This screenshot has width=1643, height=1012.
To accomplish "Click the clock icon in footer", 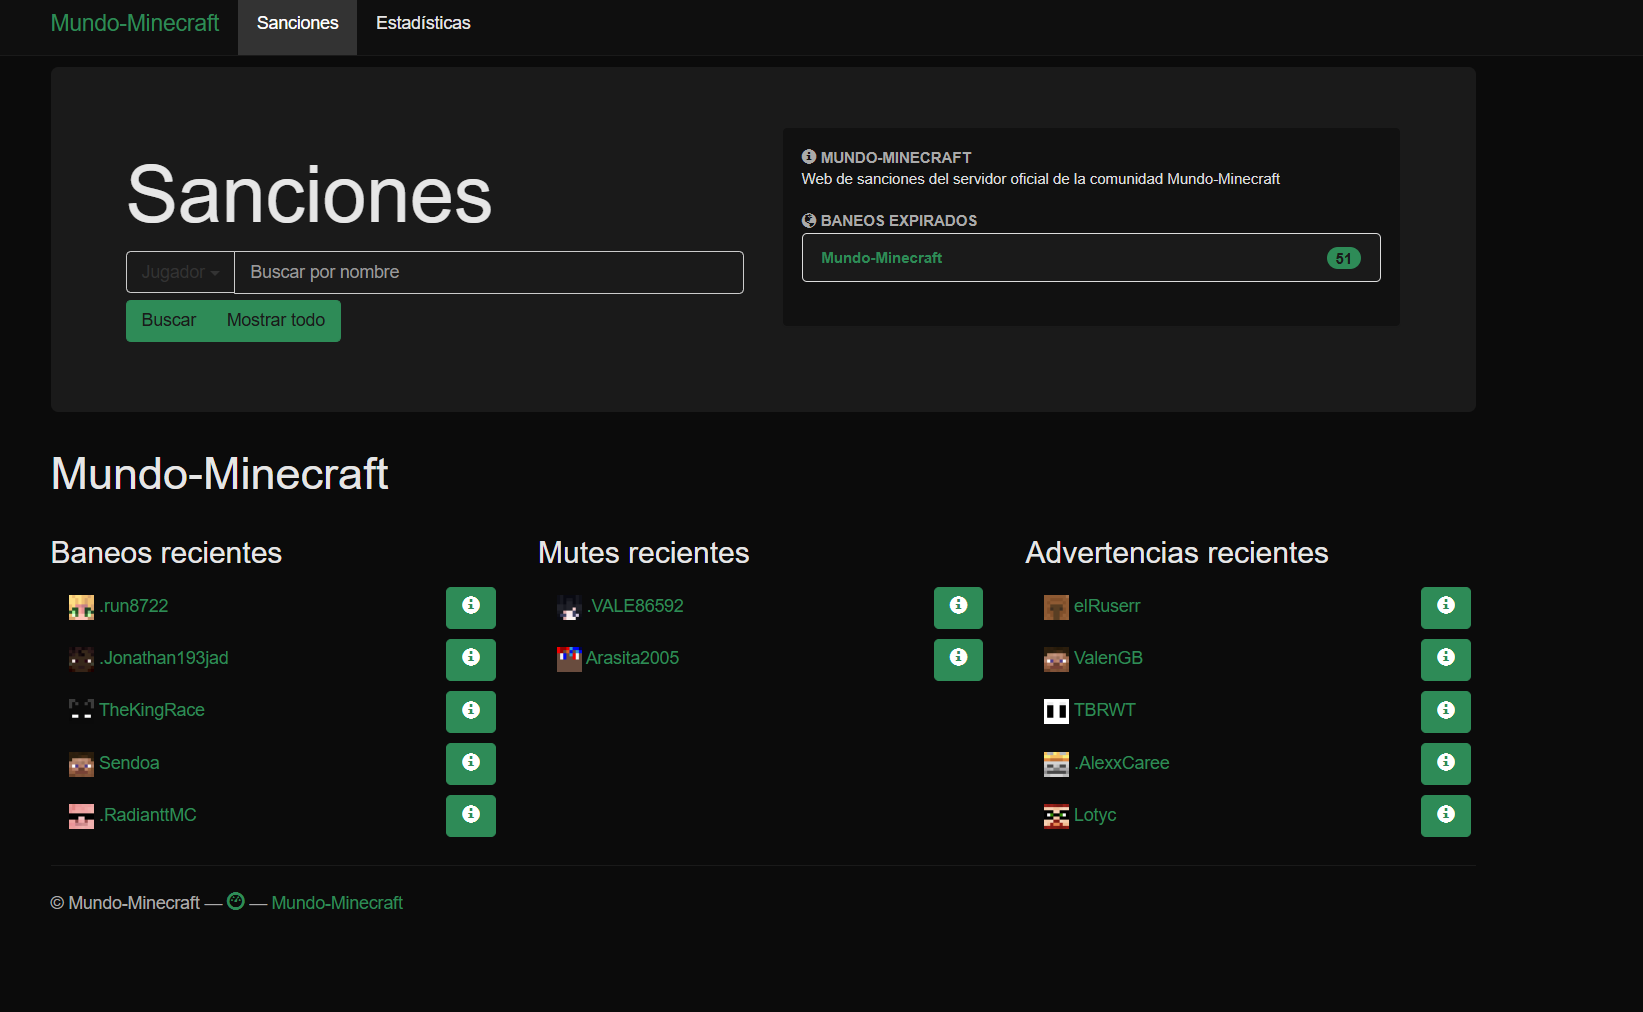I will coord(236,902).
